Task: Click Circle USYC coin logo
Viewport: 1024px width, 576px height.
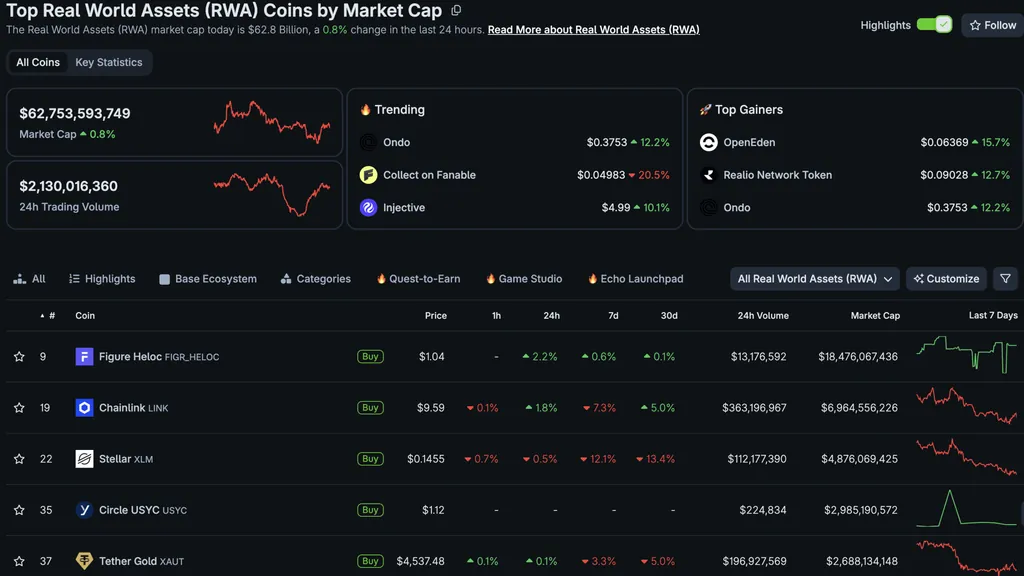Action: point(84,510)
